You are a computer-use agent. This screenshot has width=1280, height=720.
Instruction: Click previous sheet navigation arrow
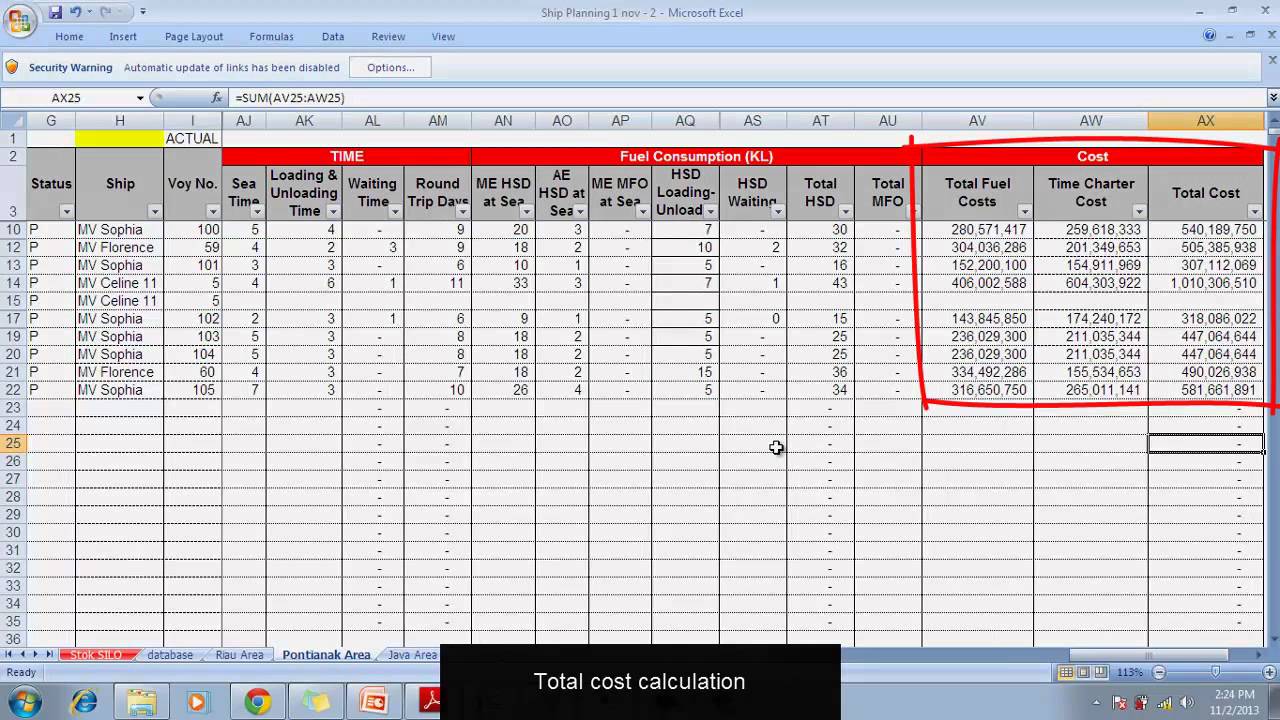[x=23, y=654]
